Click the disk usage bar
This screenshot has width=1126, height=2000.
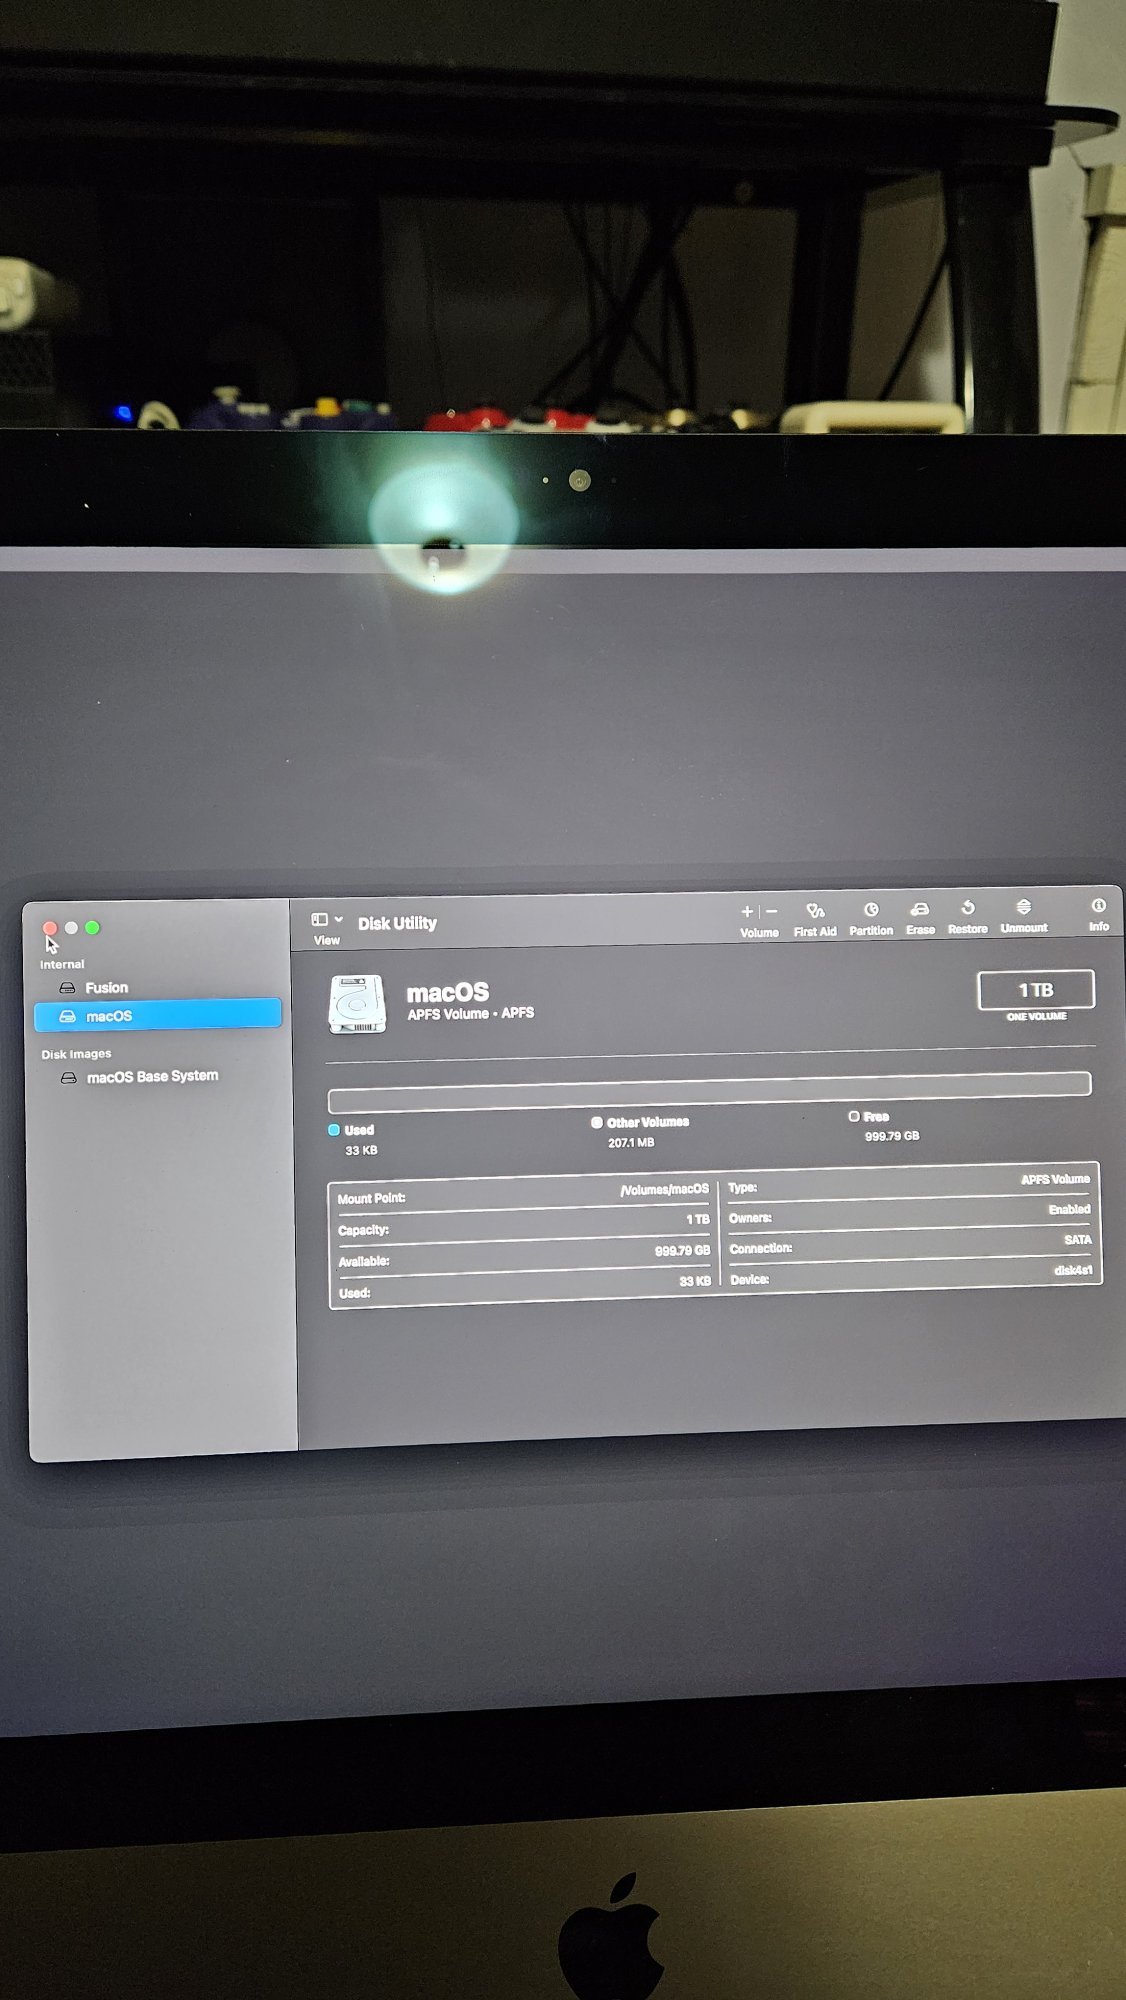(709, 1092)
